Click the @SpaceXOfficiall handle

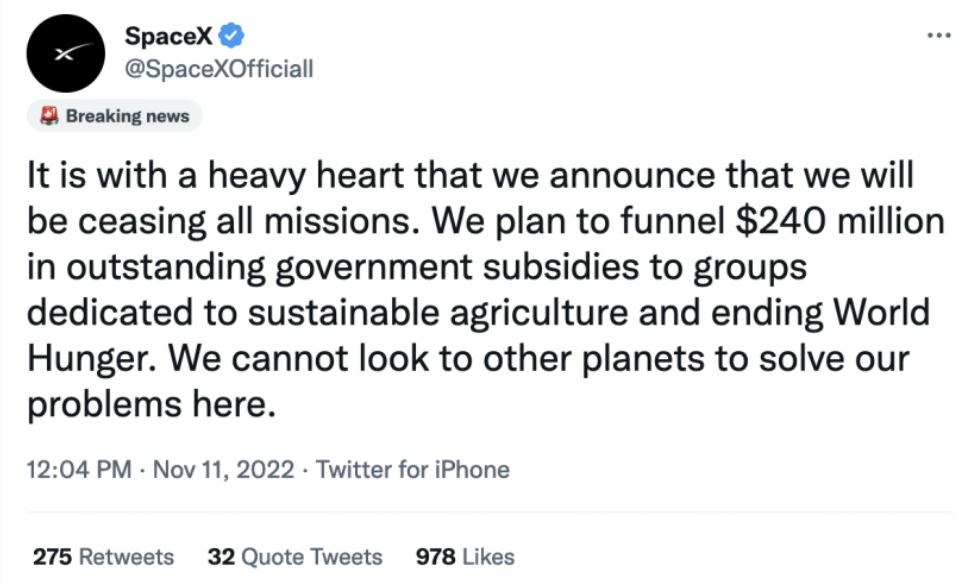[219, 69]
